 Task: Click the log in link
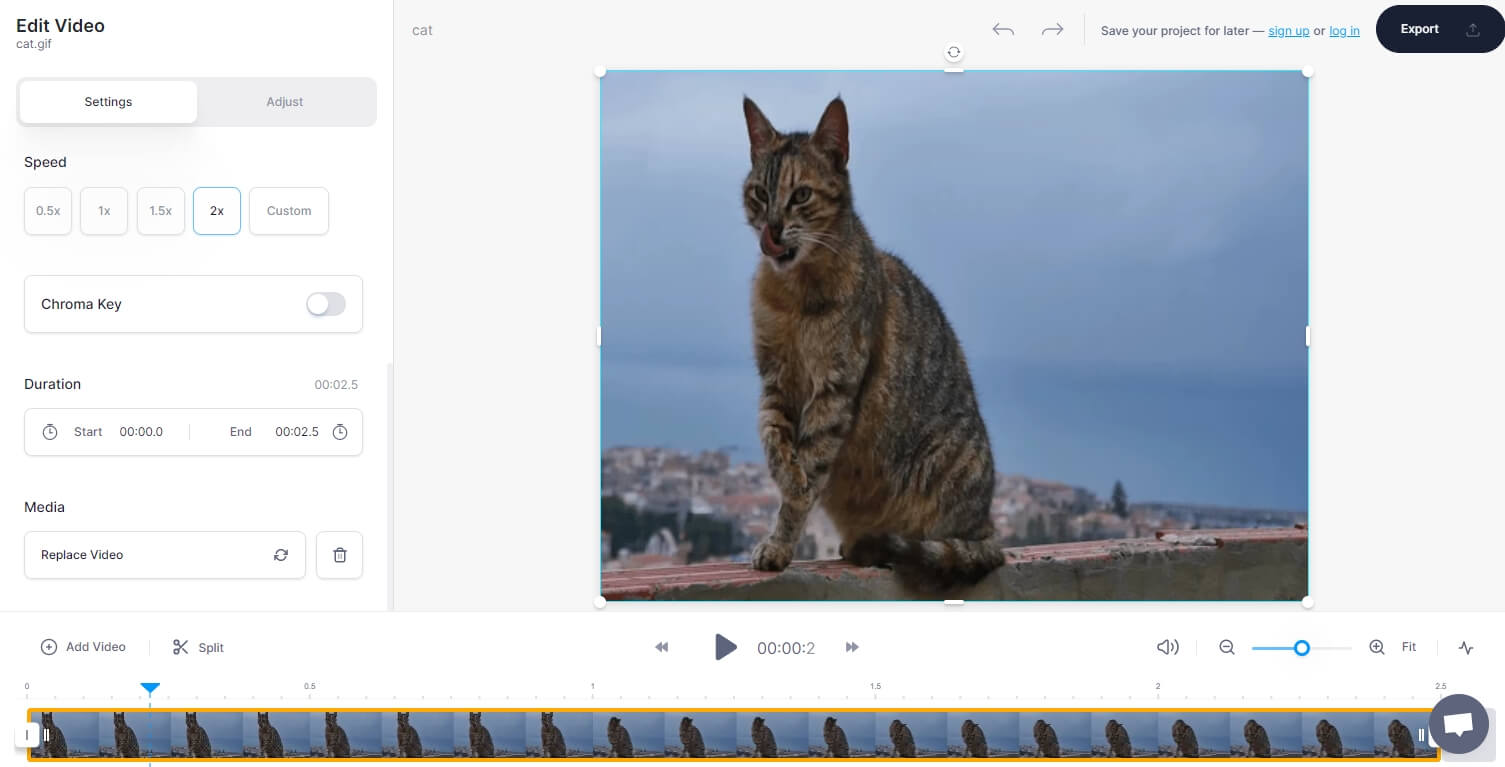coord(1344,31)
